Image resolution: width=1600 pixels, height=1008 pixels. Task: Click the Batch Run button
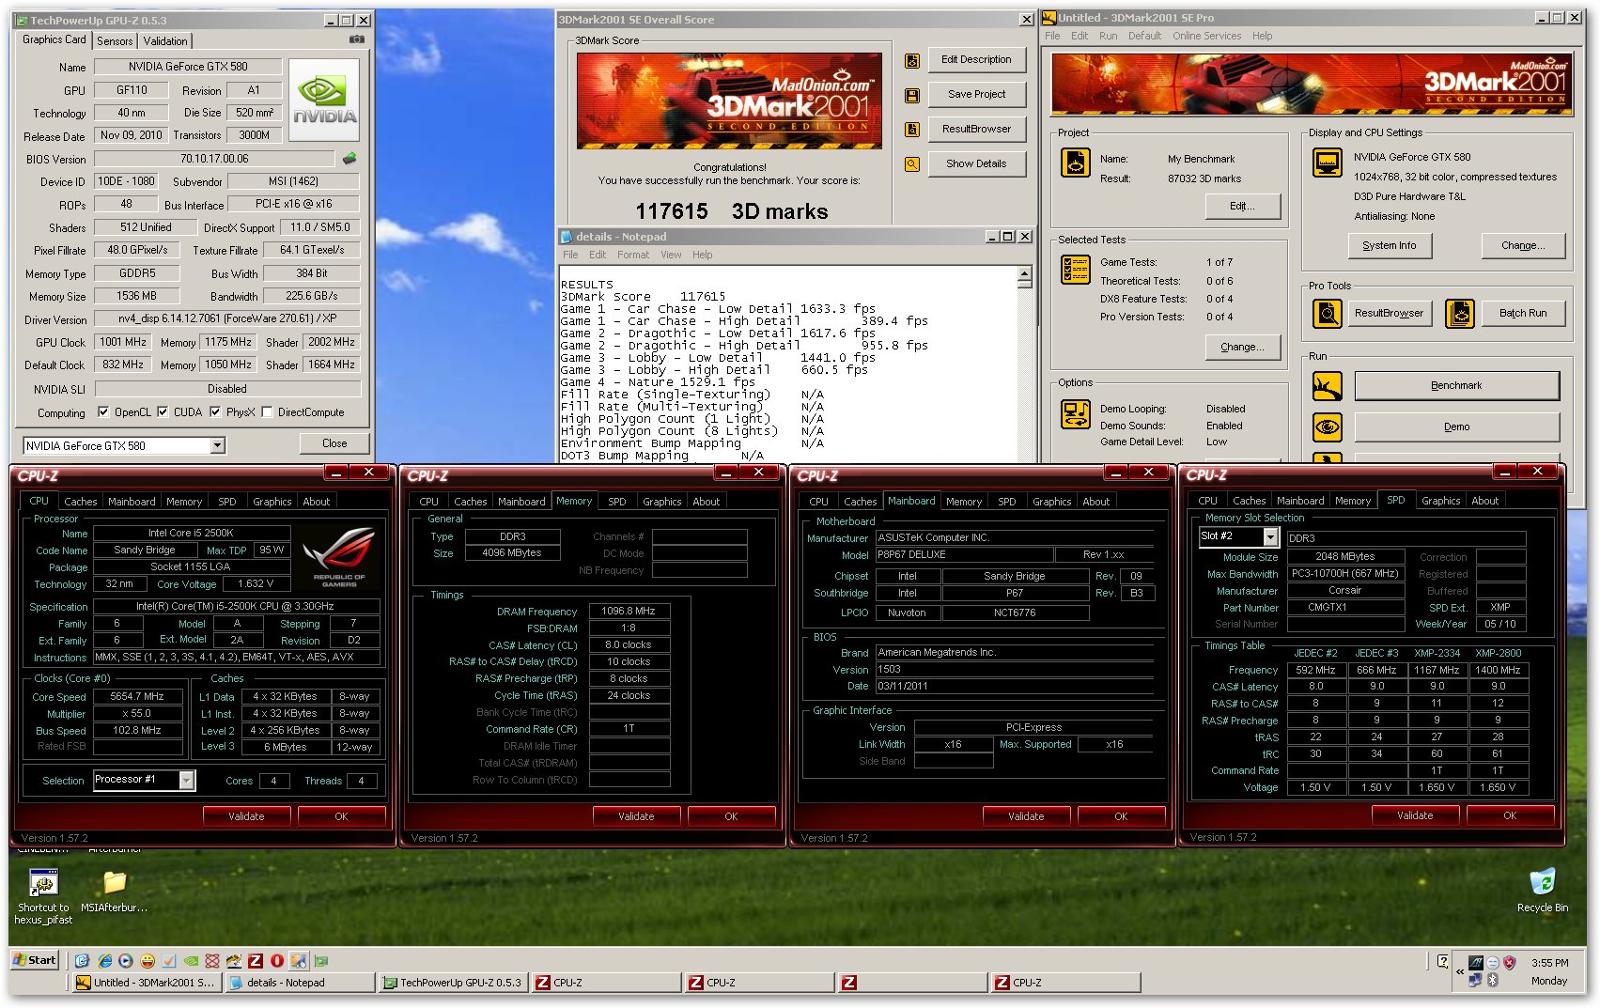[x=1522, y=314]
